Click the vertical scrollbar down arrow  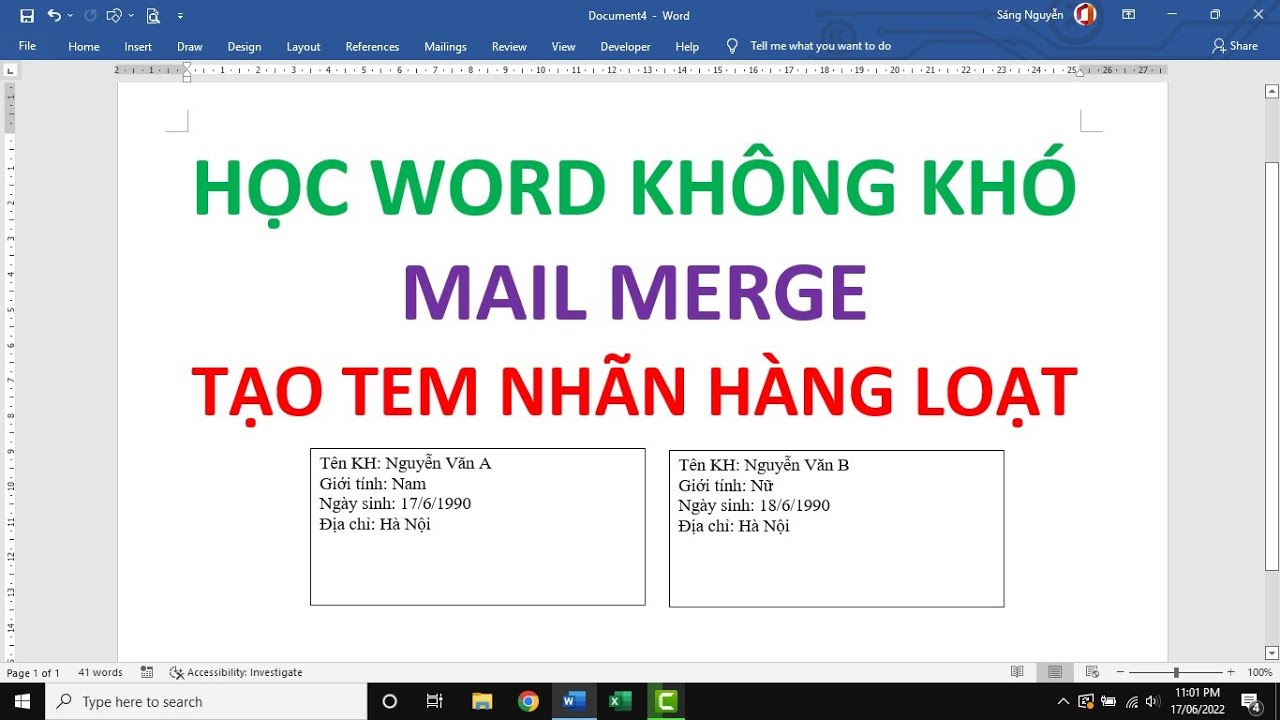pos(1271,652)
